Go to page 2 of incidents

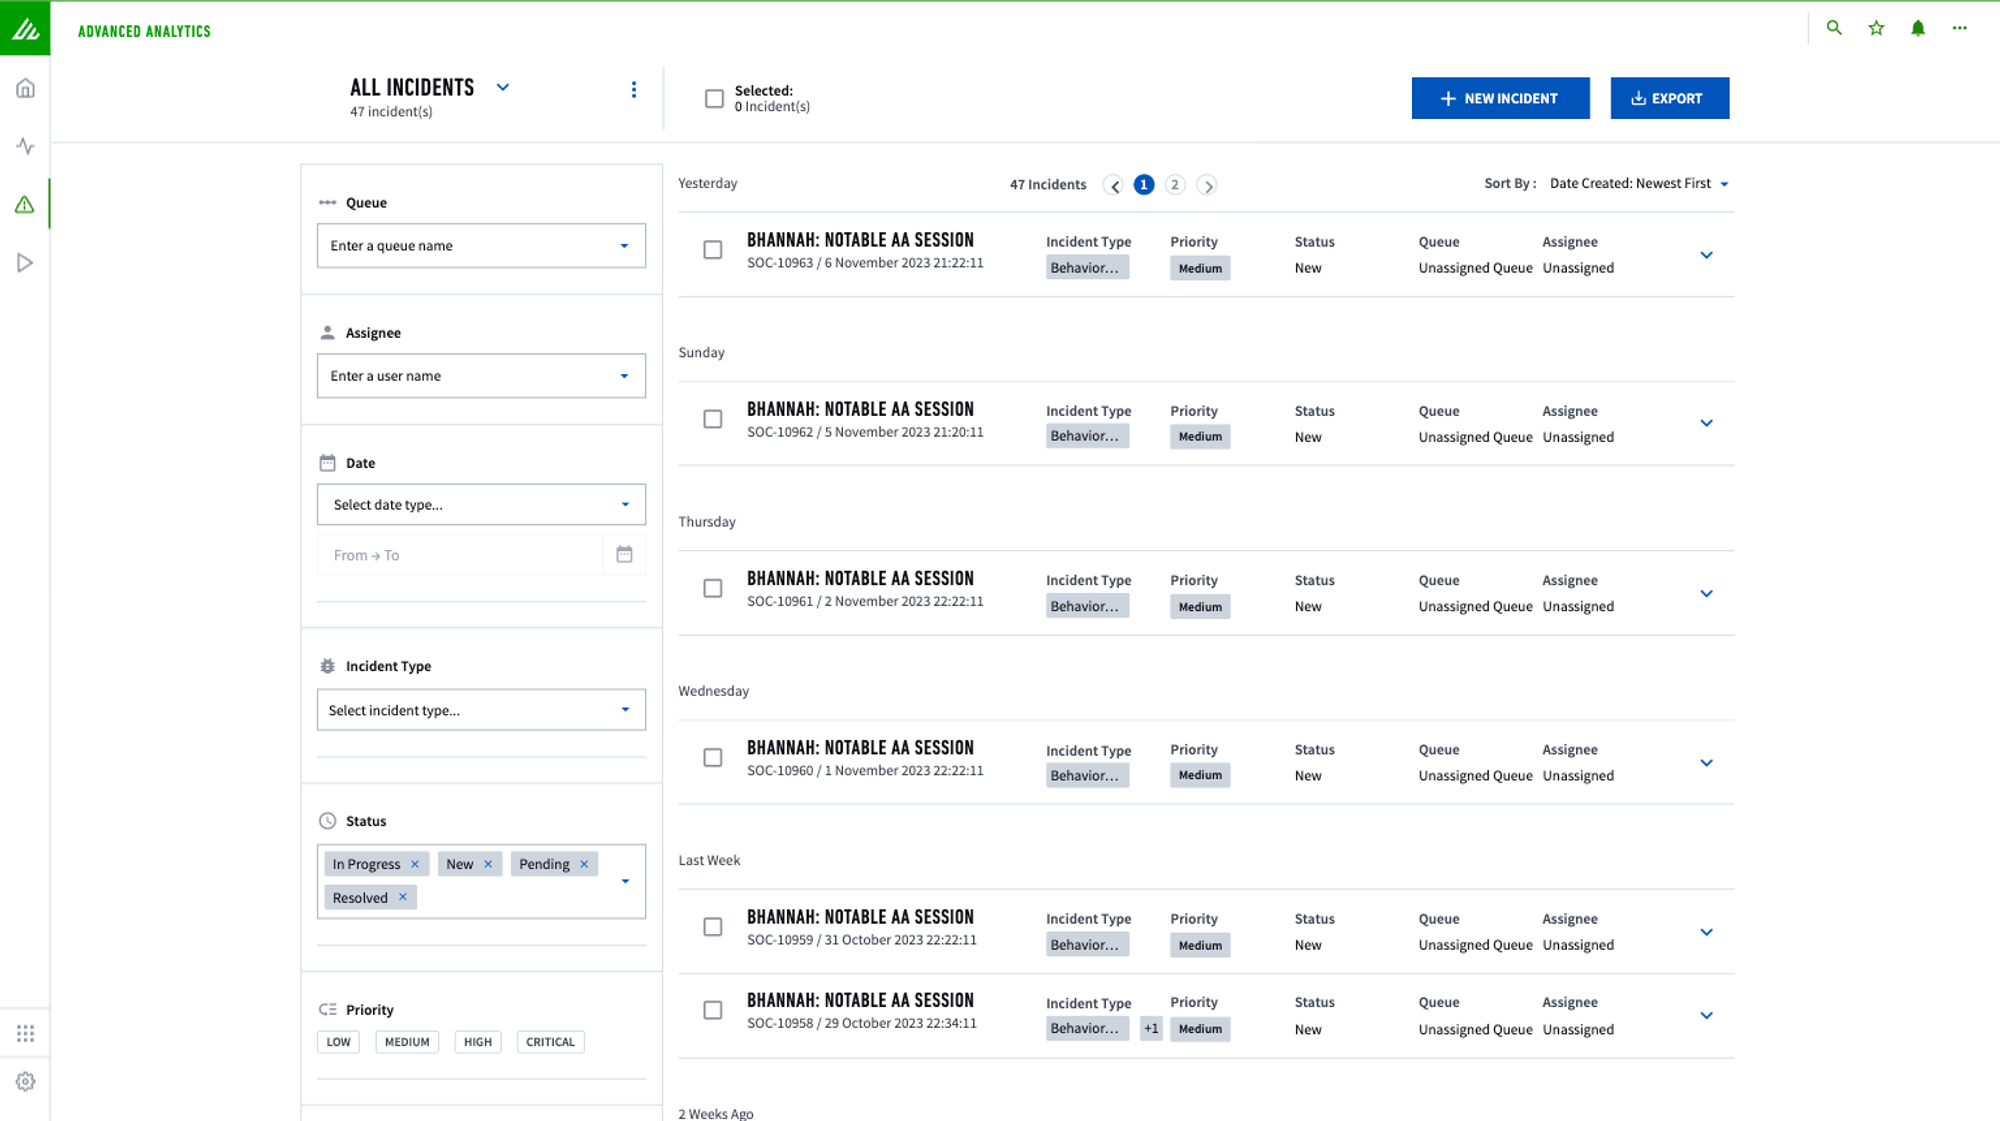click(x=1175, y=185)
